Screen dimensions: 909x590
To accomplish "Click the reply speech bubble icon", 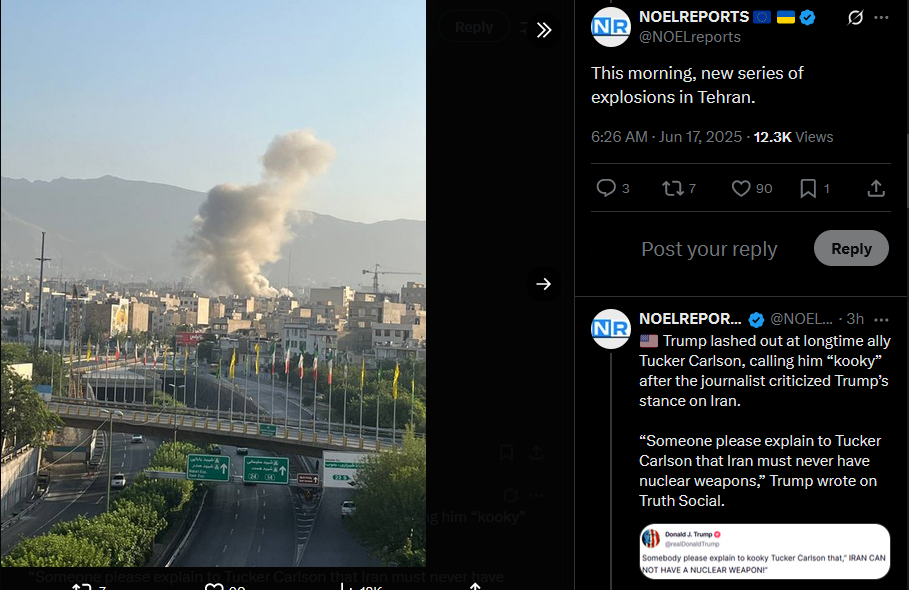I will pos(606,188).
